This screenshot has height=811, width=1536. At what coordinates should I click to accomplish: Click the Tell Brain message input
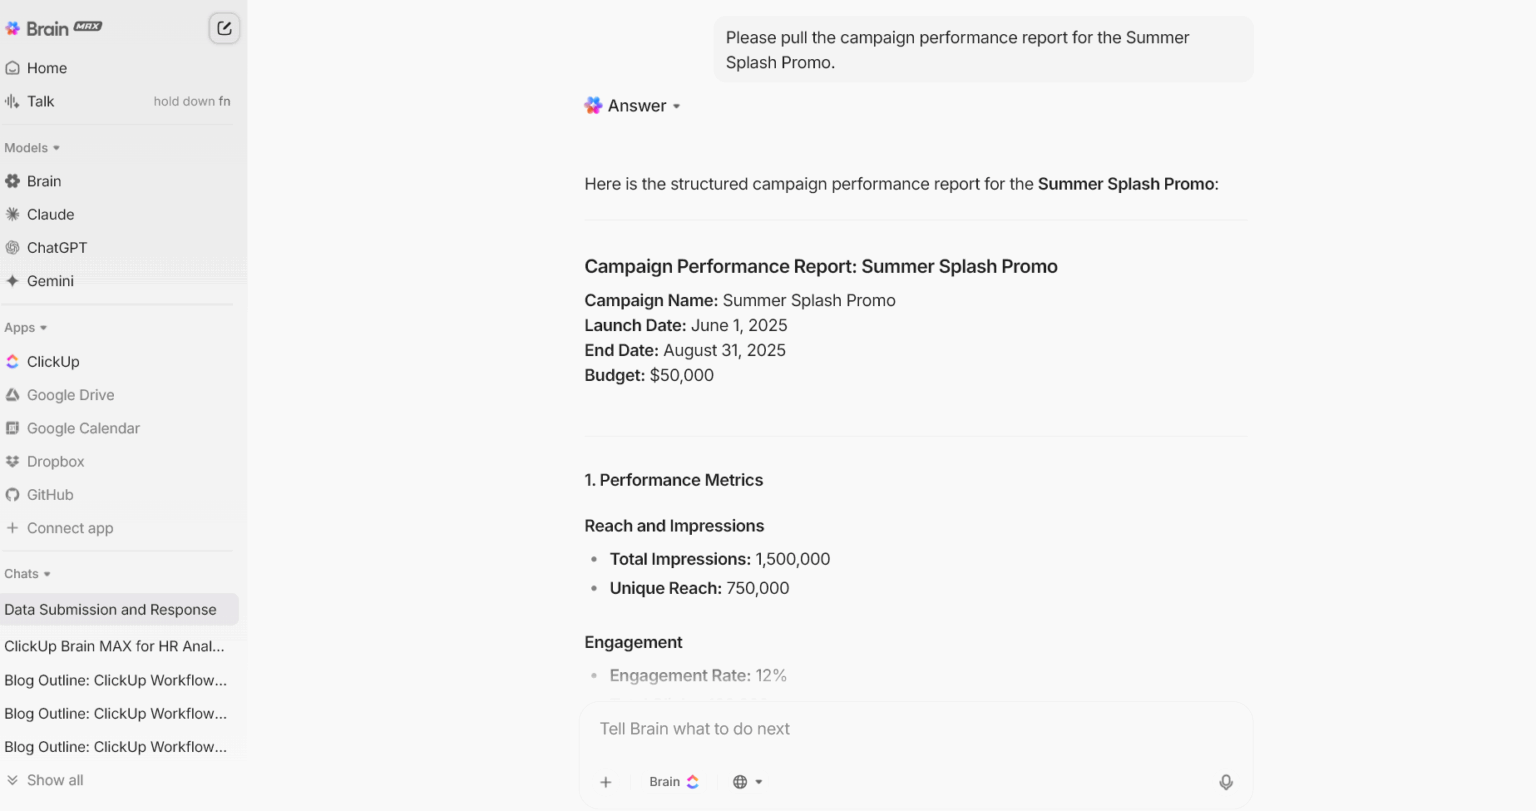click(900, 729)
